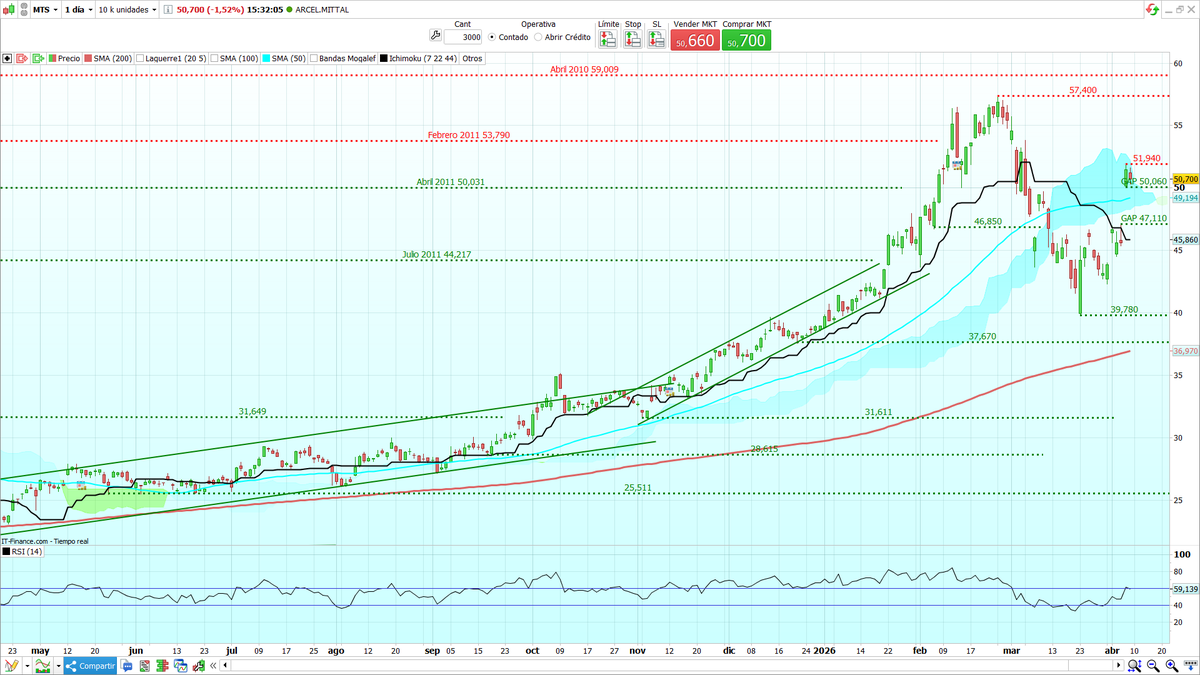This screenshot has width=1200, height=675.
Task: Expand the drawing tools dropdown arrow
Action: [x=28, y=666]
